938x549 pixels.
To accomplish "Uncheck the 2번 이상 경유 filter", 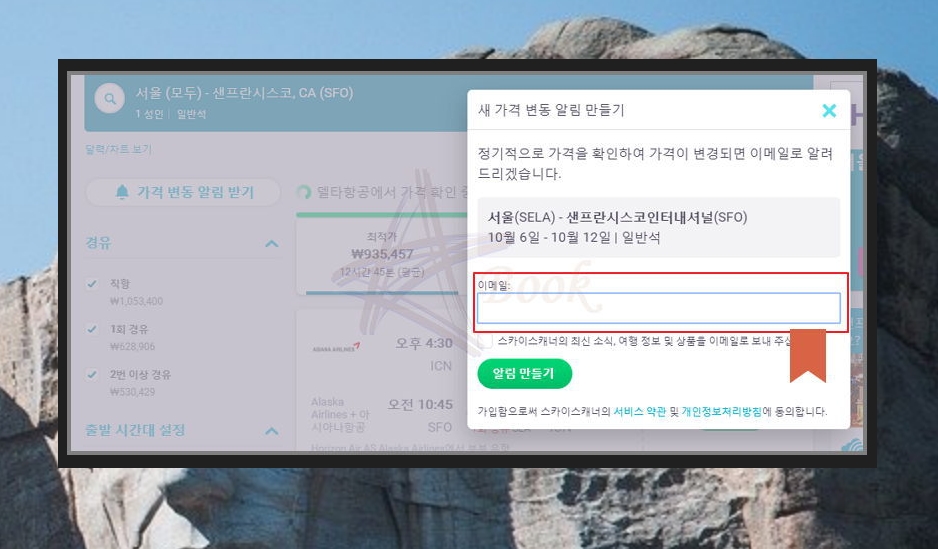I will click(x=92, y=374).
